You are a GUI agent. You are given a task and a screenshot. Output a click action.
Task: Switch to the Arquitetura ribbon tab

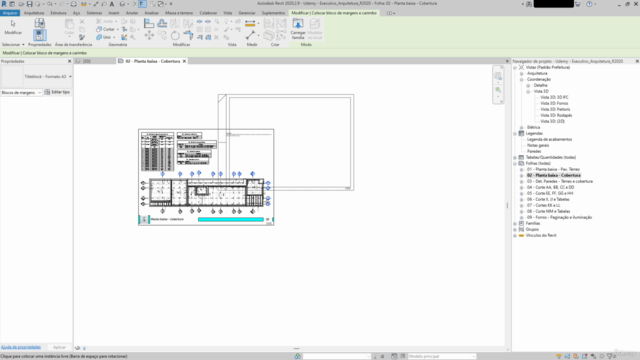34,13
